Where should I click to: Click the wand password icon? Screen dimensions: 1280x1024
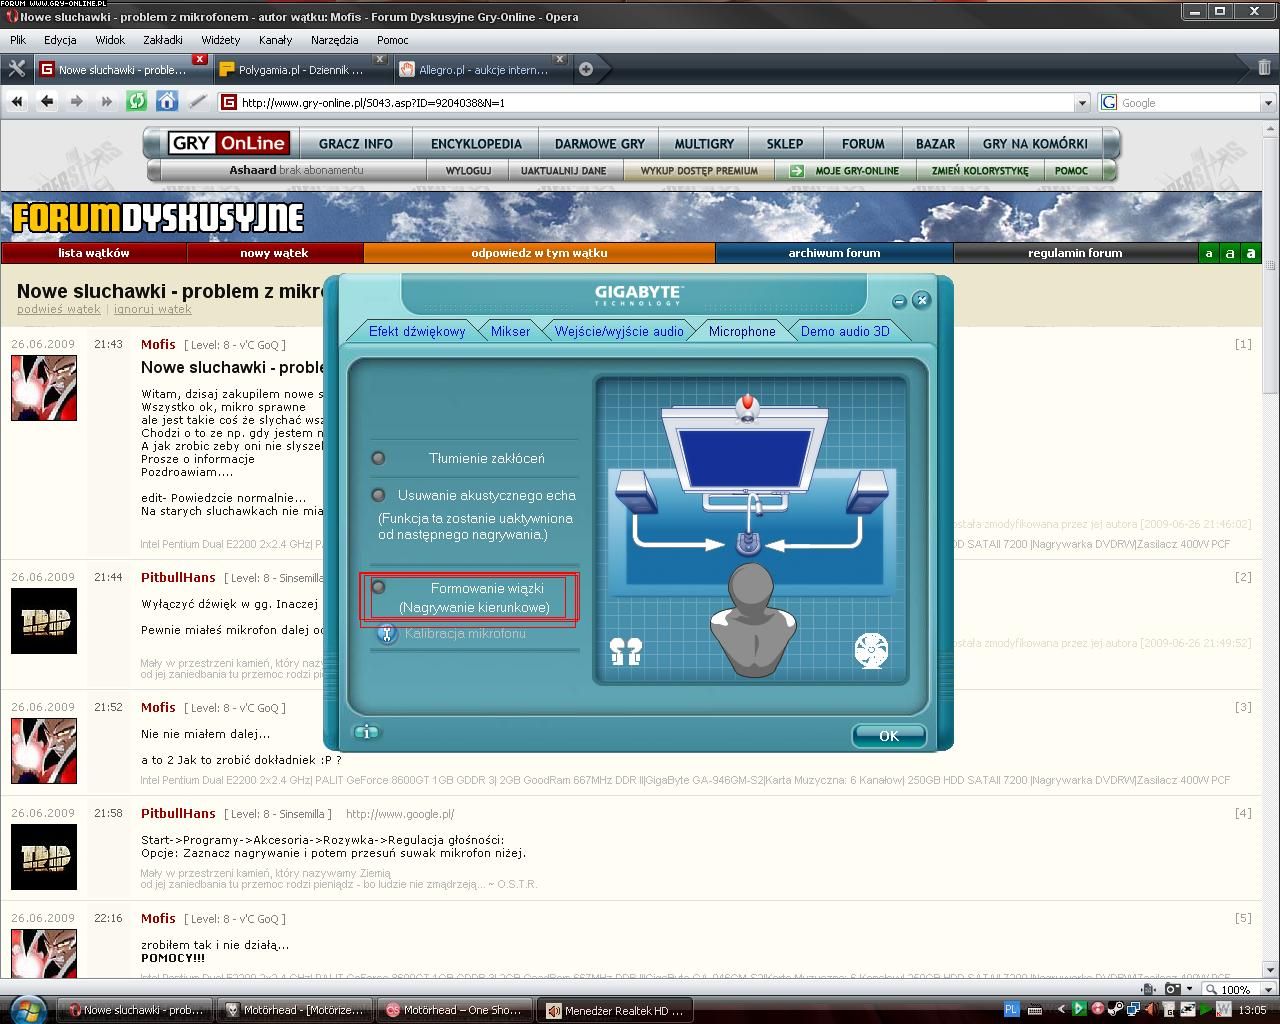point(198,102)
